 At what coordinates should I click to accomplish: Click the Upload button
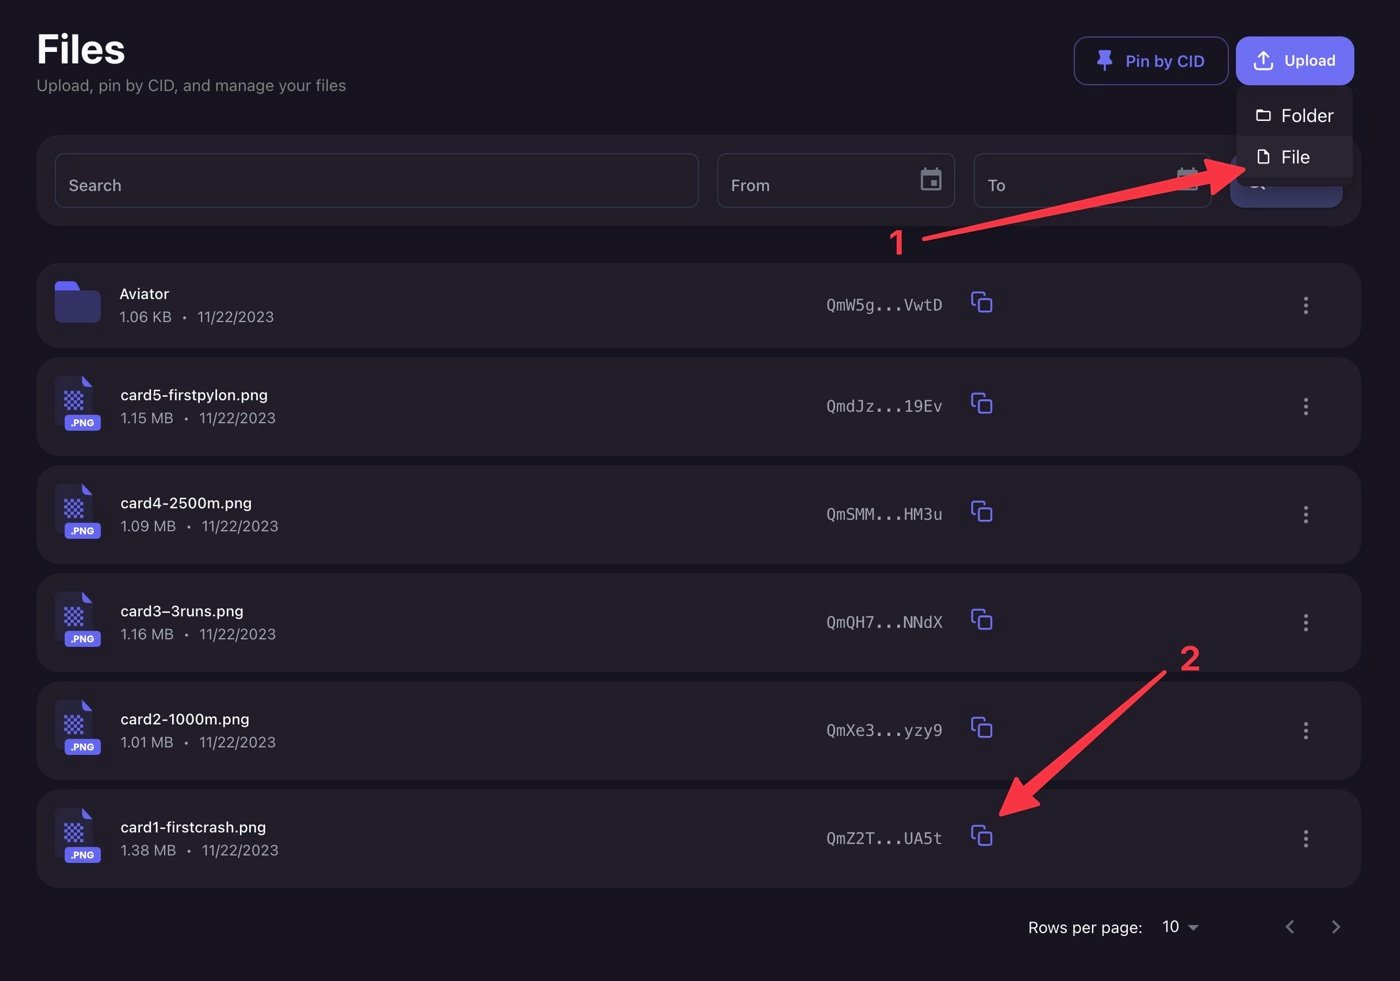point(1294,61)
